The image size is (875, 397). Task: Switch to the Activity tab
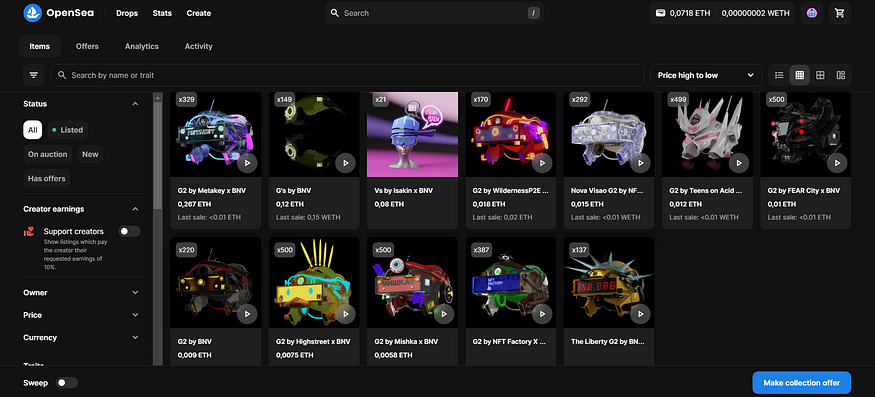(199, 46)
